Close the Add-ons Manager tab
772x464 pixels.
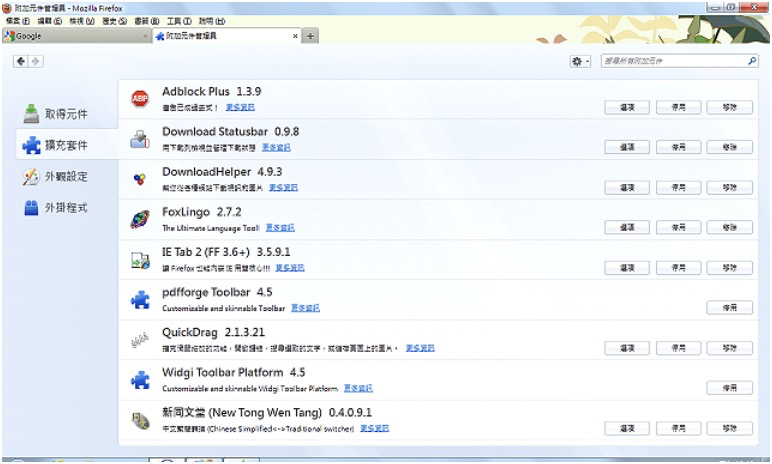click(x=295, y=36)
